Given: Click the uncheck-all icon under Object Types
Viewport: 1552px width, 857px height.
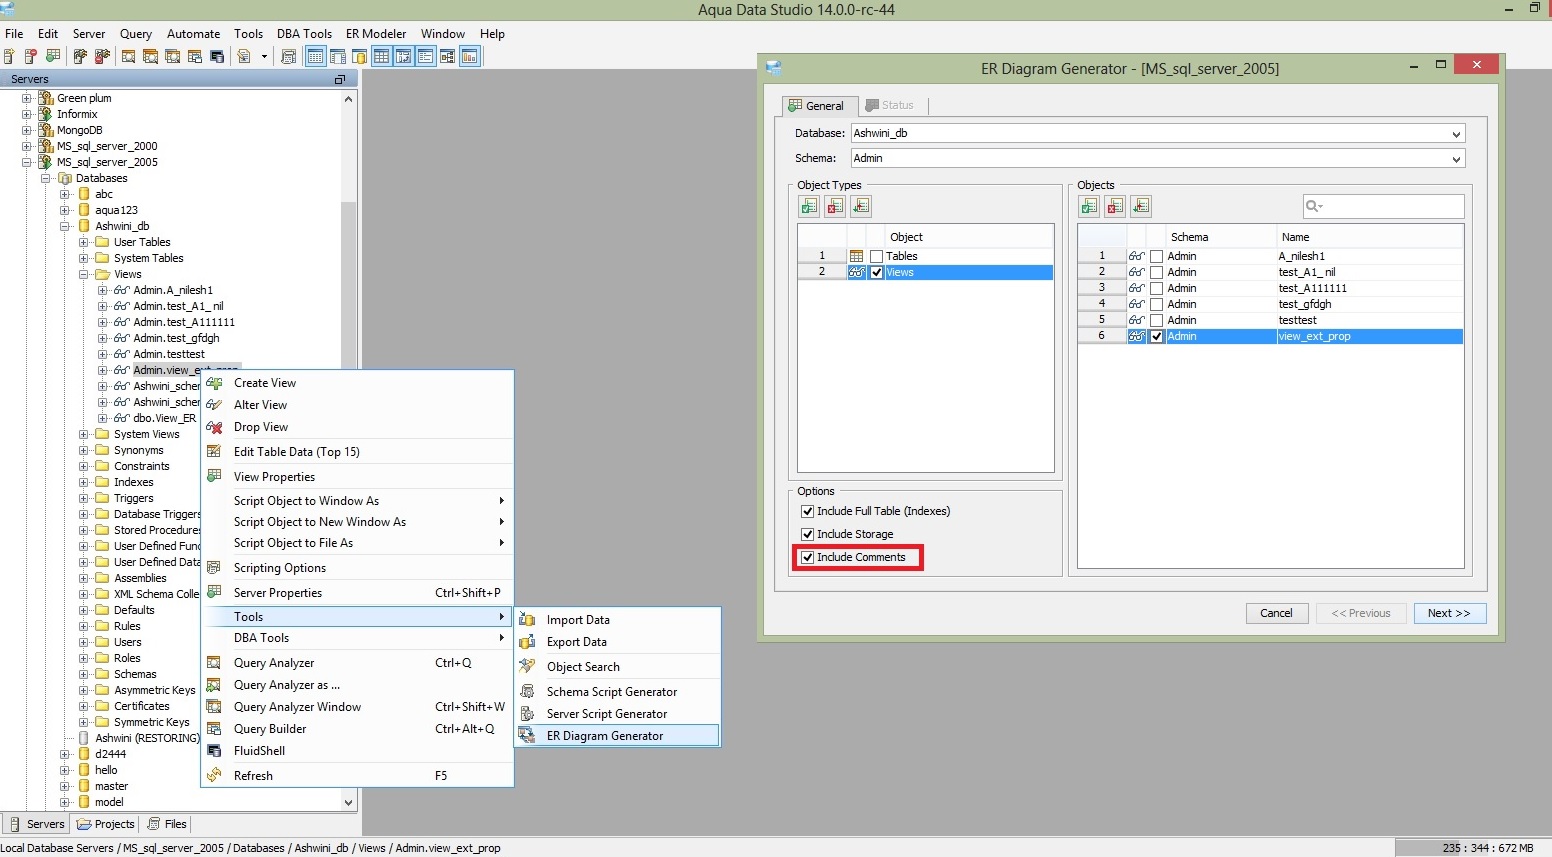Looking at the screenshot, I should click(835, 206).
